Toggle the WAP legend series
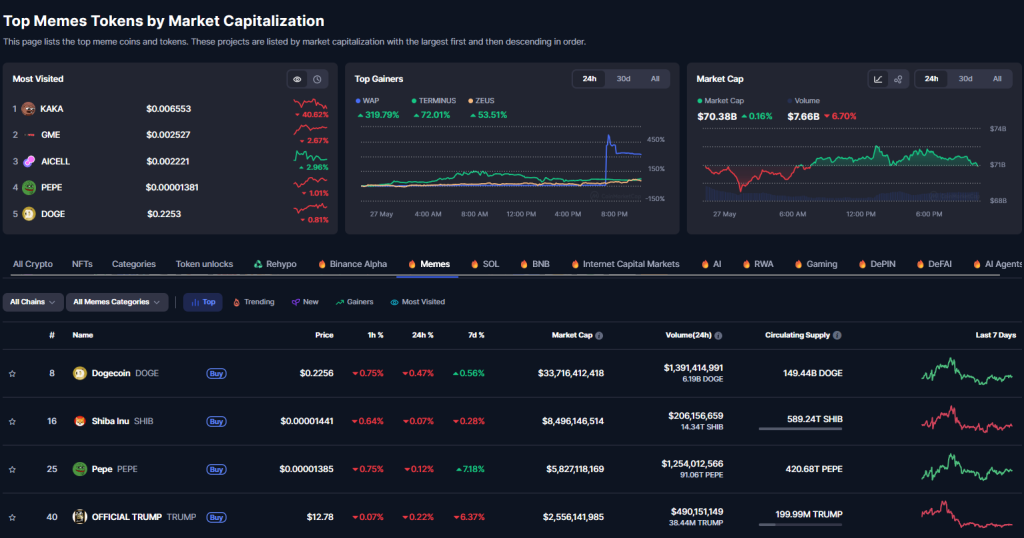Screen dimensions: 1024x538 (367, 101)
